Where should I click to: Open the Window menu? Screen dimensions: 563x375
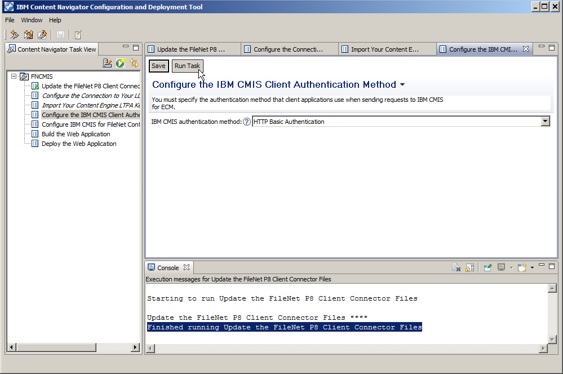click(x=32, y=20)
